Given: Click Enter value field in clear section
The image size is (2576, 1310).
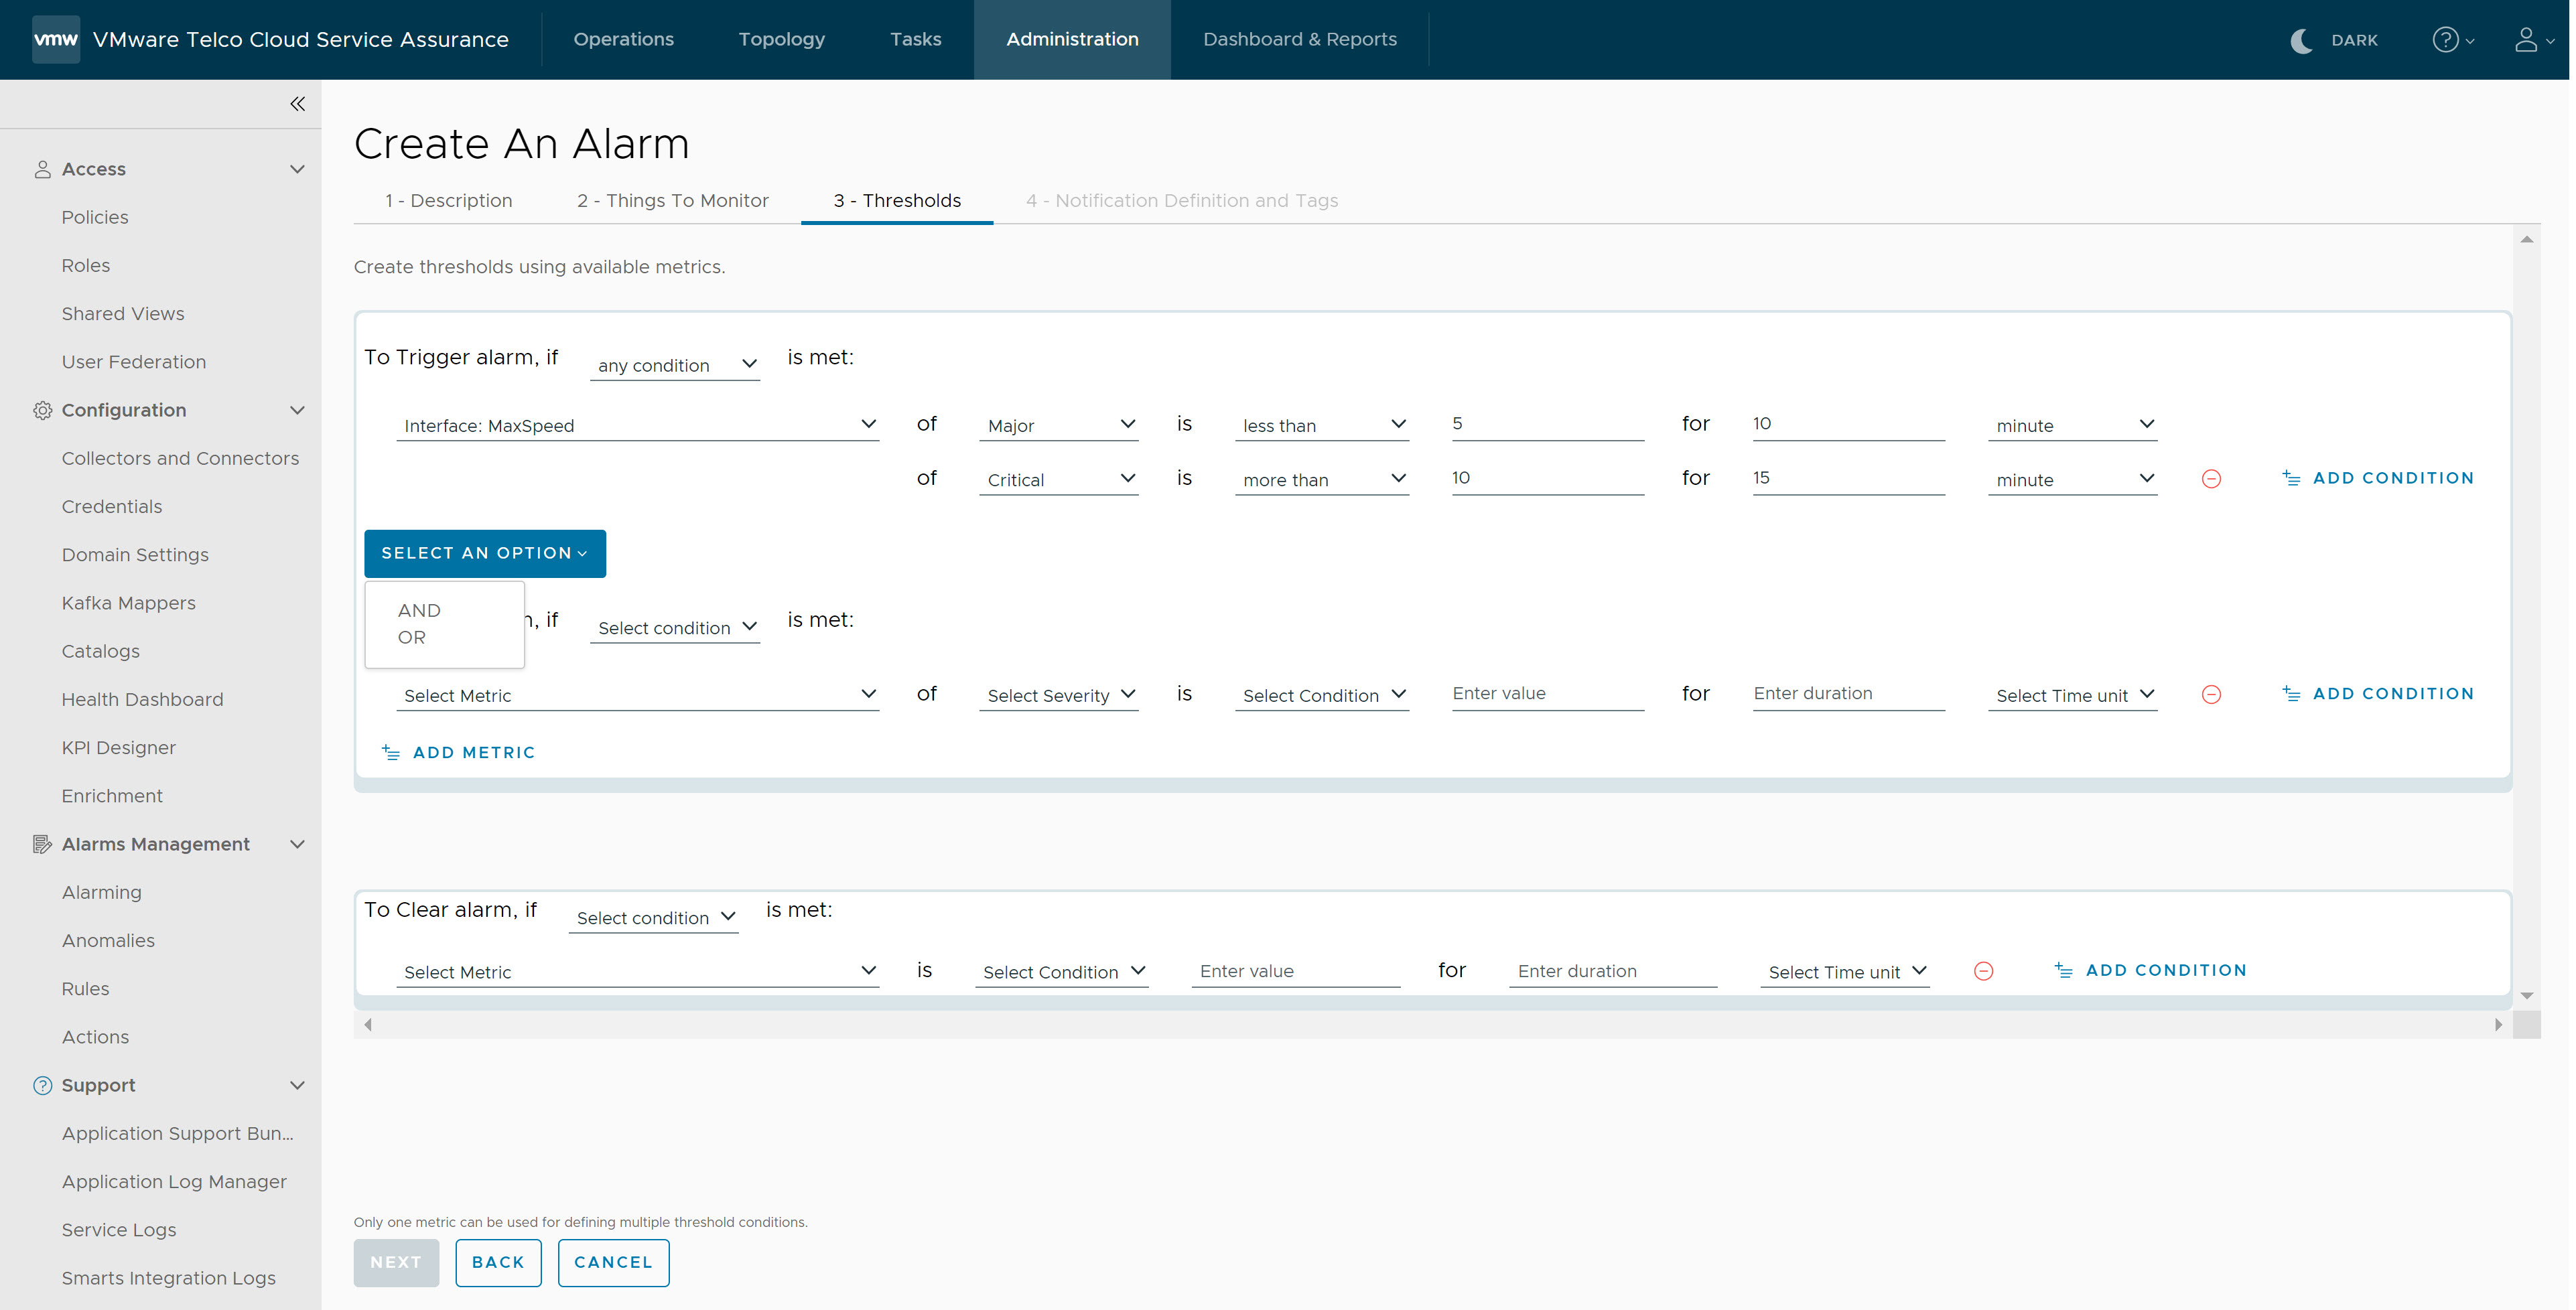Looking at the screenshot, I should click(1295, 971).
